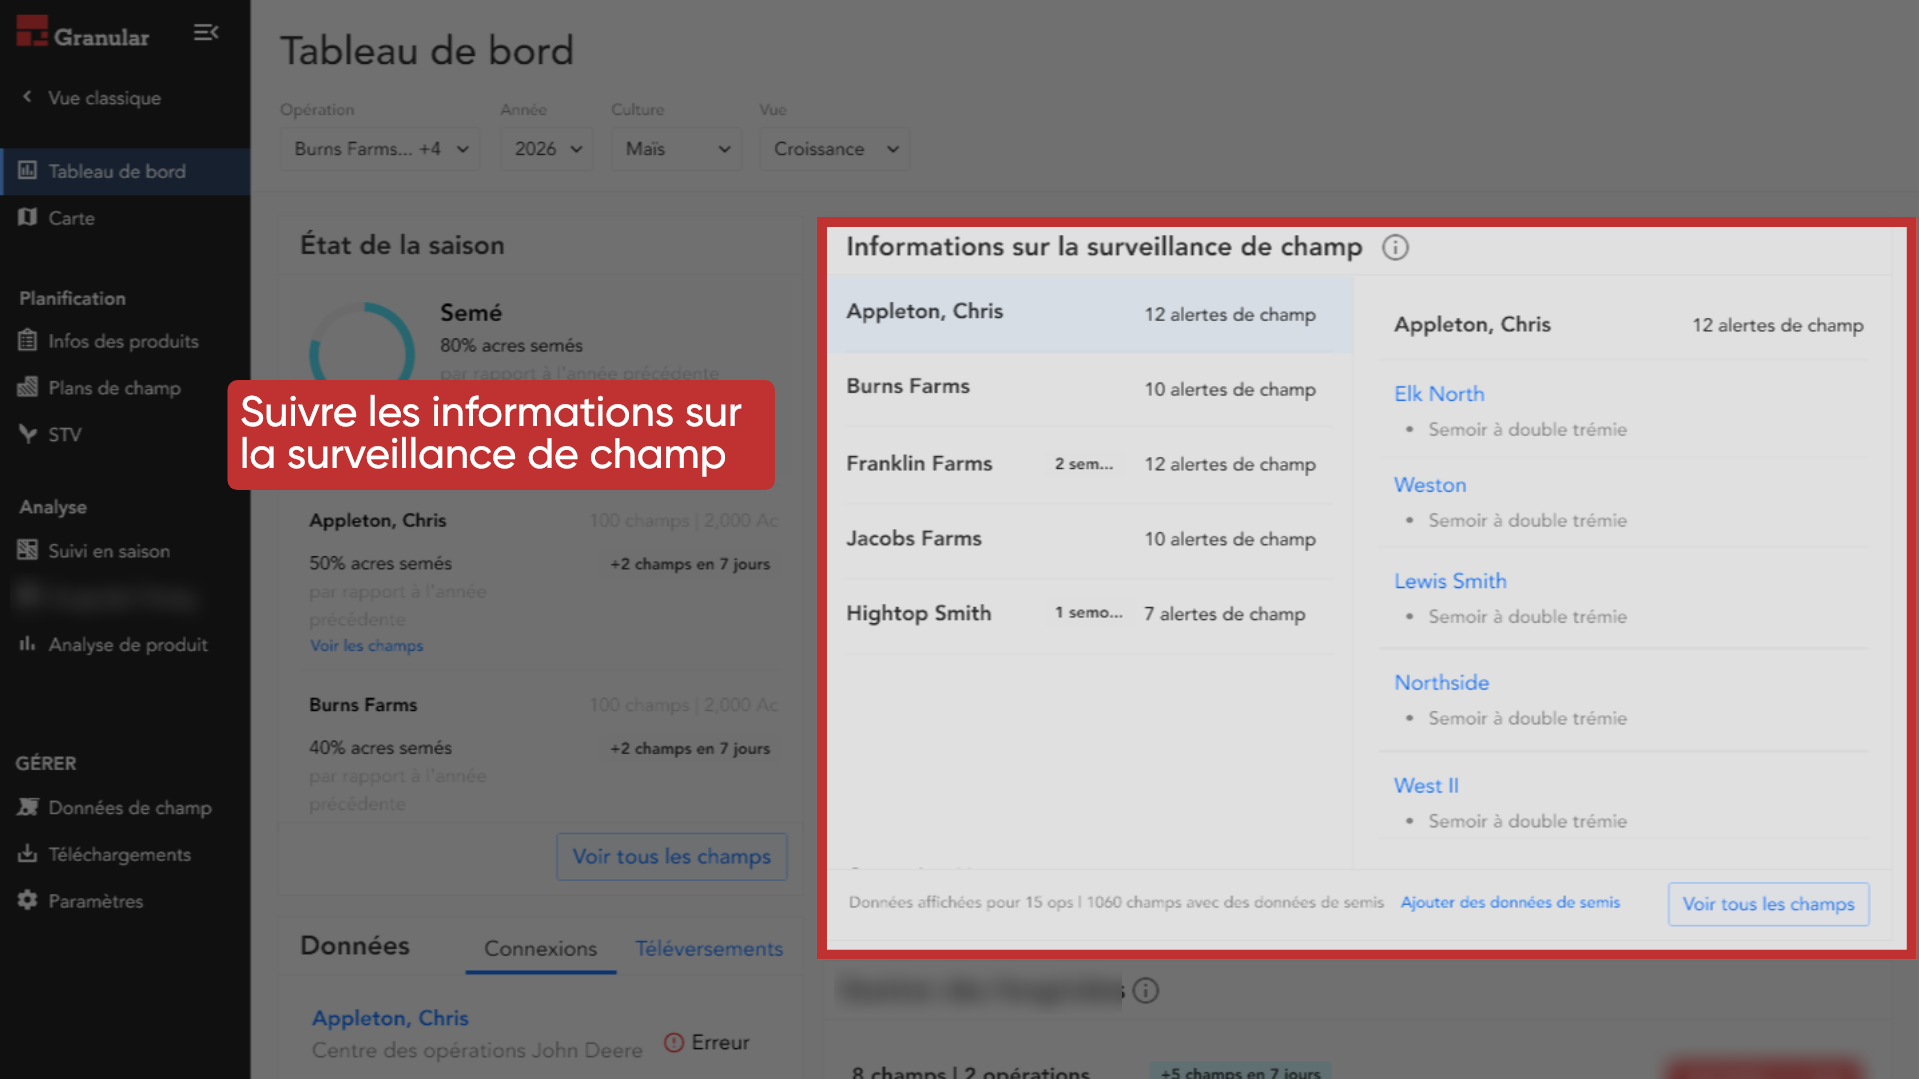Select Burns Farms row with 10 alertes

[1090, 388]
